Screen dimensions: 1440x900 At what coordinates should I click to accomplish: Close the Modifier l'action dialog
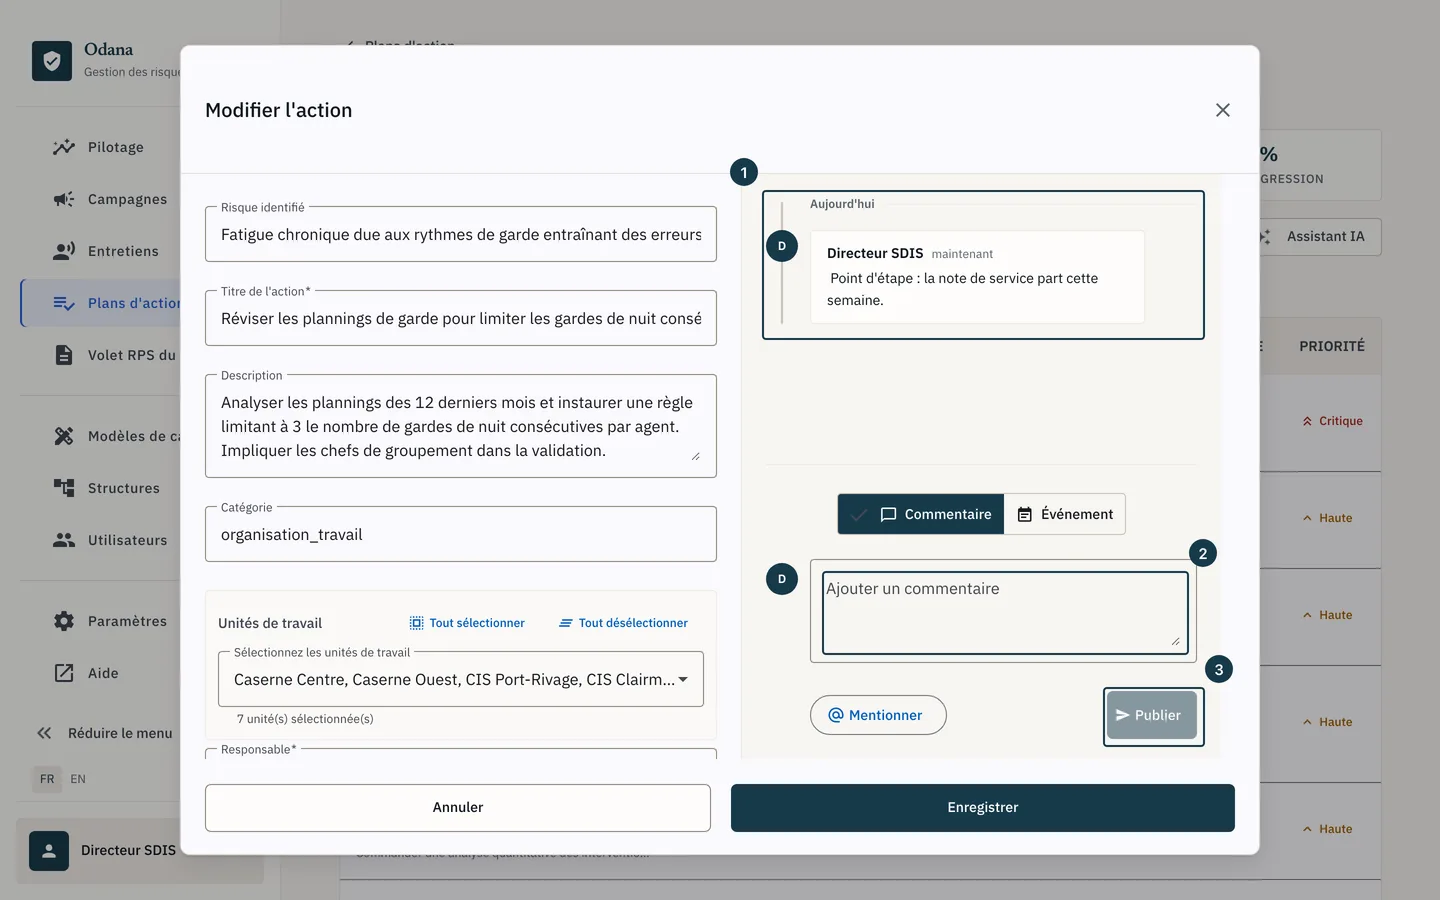[1223, 110]
